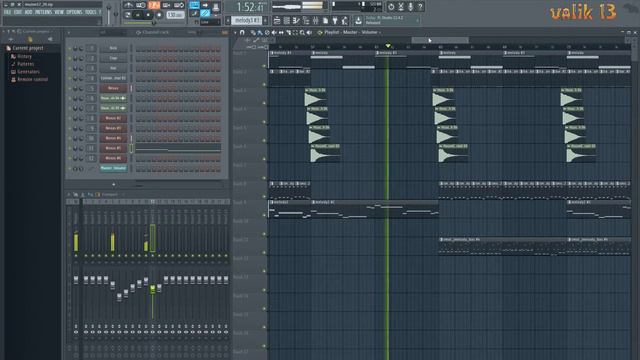Add channel with plus button

(113, 184)
